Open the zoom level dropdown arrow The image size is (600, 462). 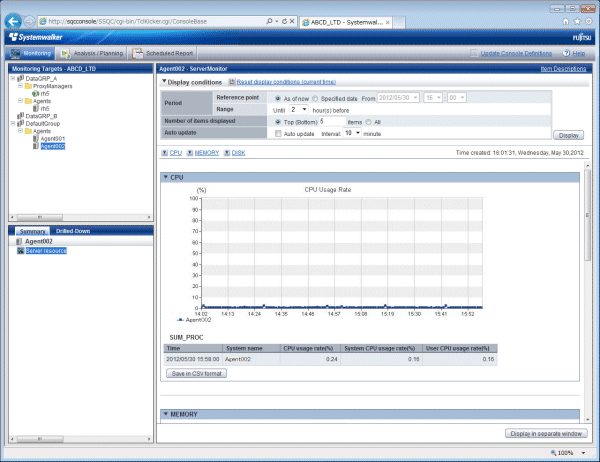[584, 453]
